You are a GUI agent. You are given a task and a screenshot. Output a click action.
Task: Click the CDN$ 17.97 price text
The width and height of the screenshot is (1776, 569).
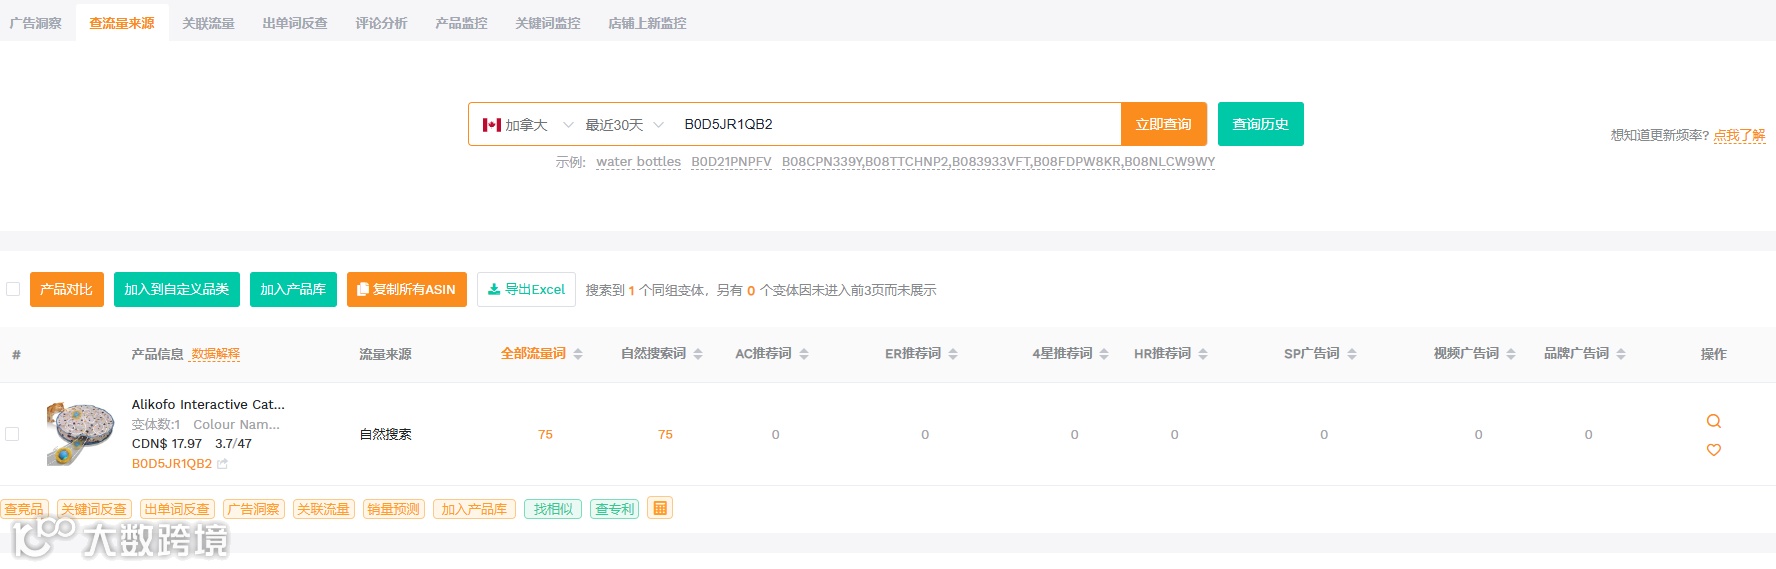pos(167,444)
